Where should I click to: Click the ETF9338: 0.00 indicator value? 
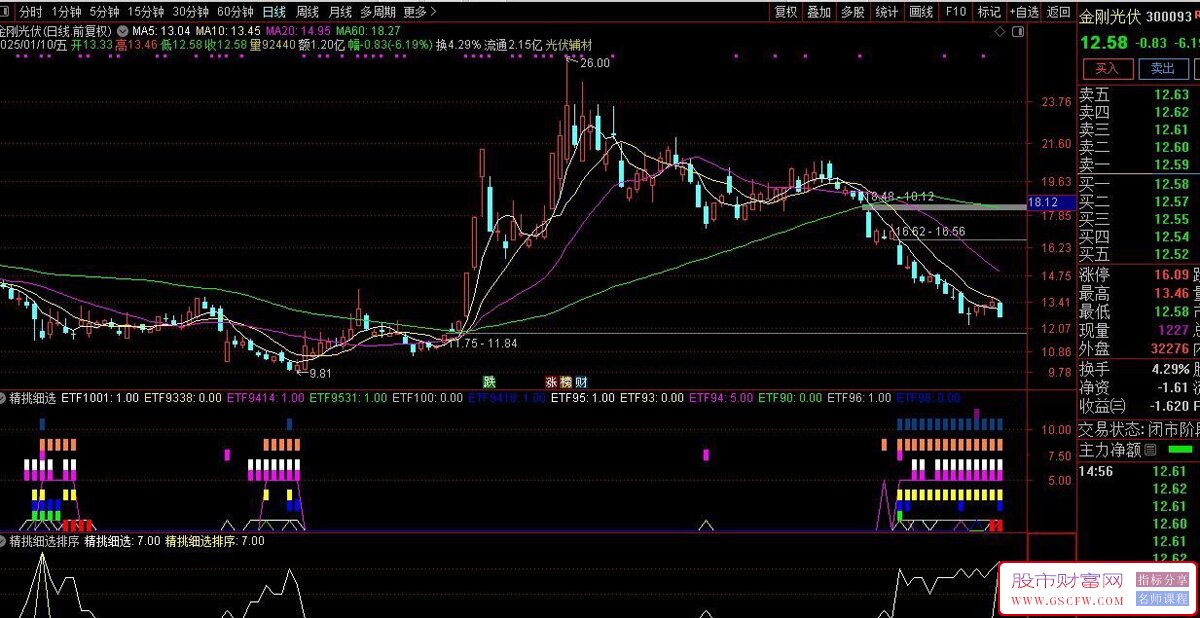tap(183, 398)
